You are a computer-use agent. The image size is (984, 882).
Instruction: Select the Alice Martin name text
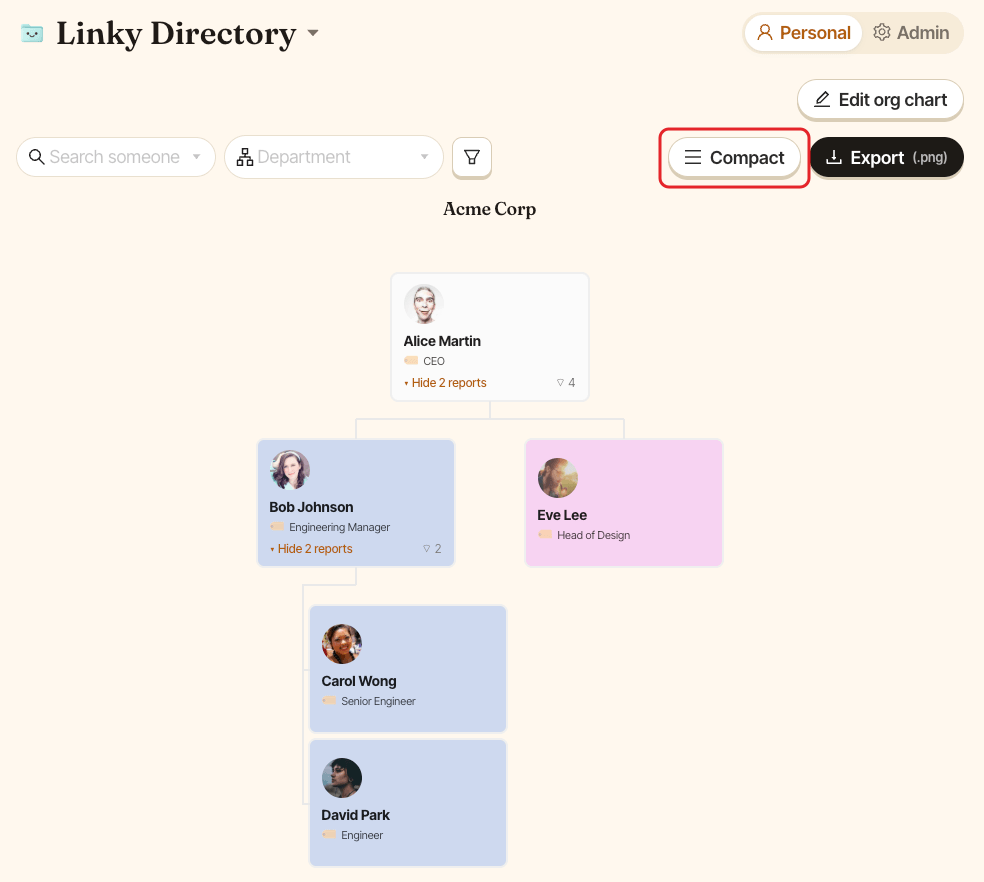click(442, 341)
